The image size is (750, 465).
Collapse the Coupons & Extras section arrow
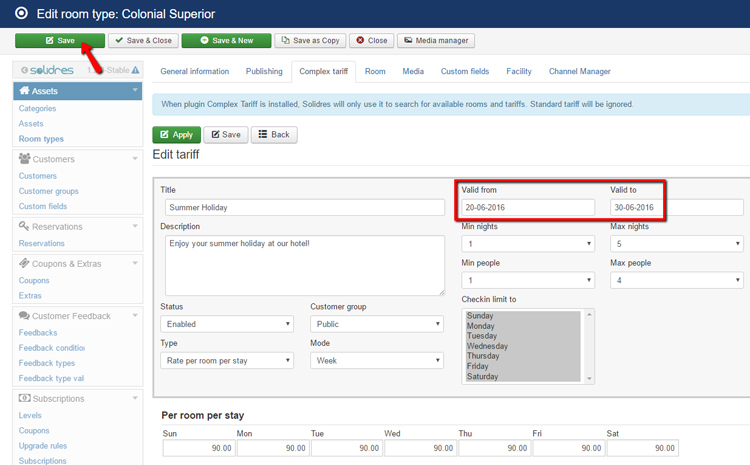click(135, 263)
